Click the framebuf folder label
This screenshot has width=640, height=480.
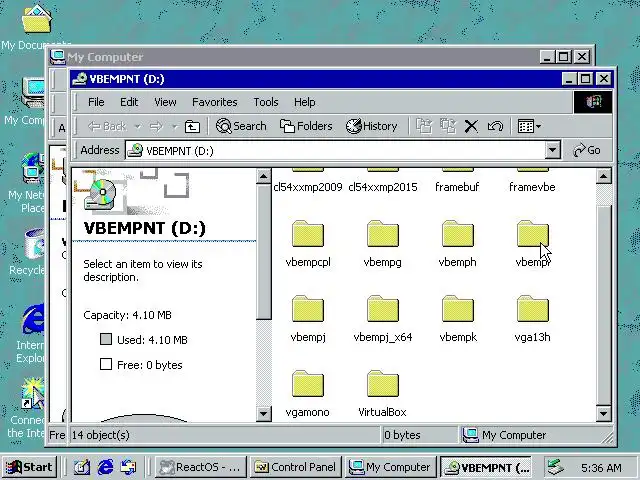tap(457, 187)
